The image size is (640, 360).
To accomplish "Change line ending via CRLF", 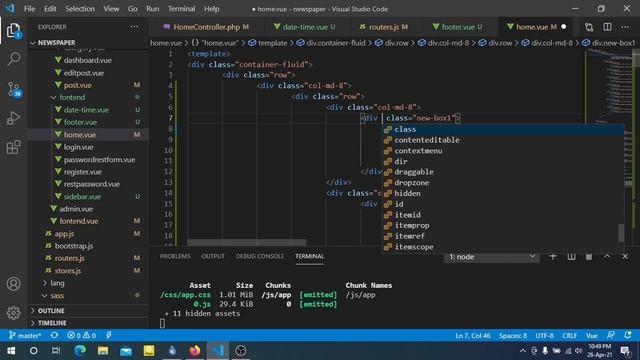I will (569, 336).
